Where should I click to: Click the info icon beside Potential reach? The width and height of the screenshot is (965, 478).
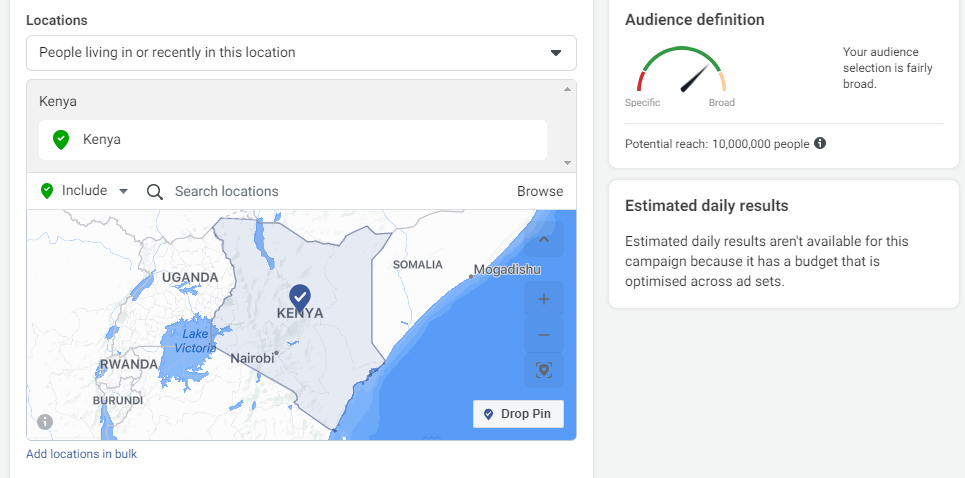(820, 143)
